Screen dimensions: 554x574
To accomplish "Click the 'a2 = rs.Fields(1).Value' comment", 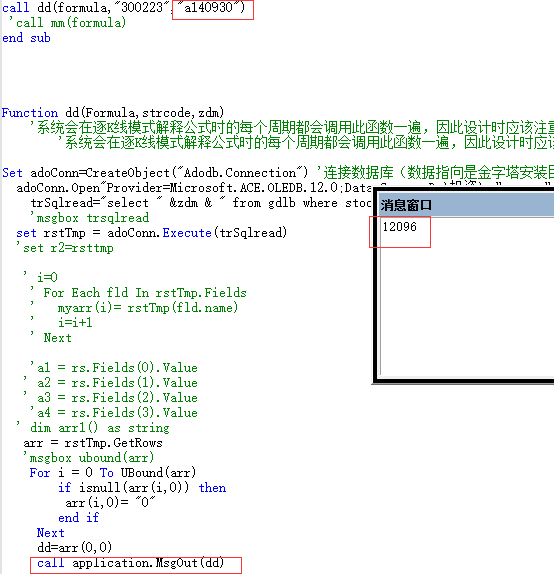I will pos(110,383).
